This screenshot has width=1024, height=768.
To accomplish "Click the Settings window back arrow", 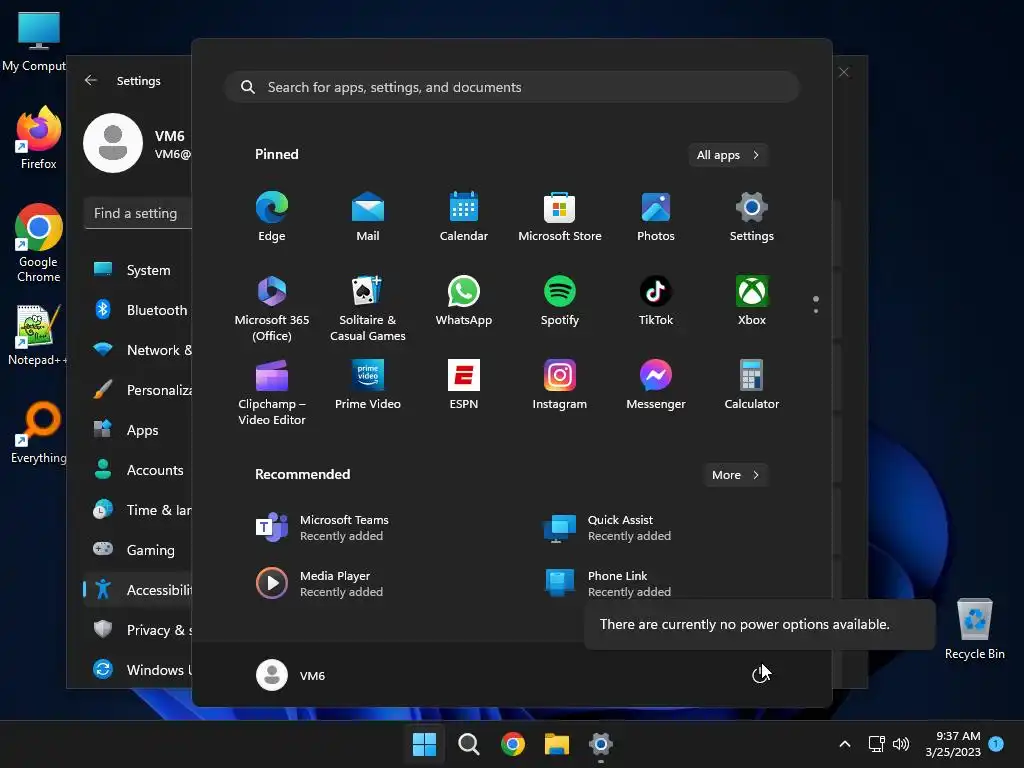I will tap(91, 80).
